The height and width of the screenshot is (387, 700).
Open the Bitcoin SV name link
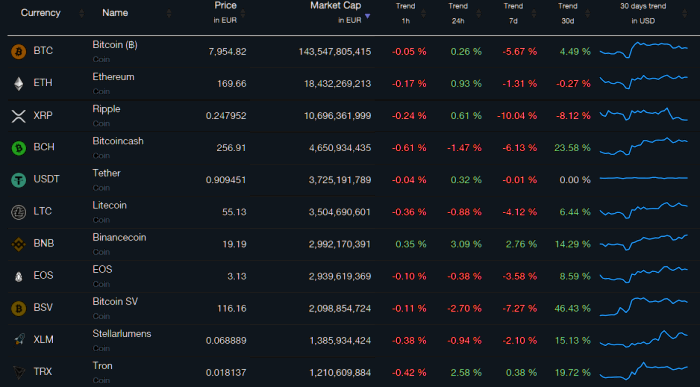click(x=115, y=302)
